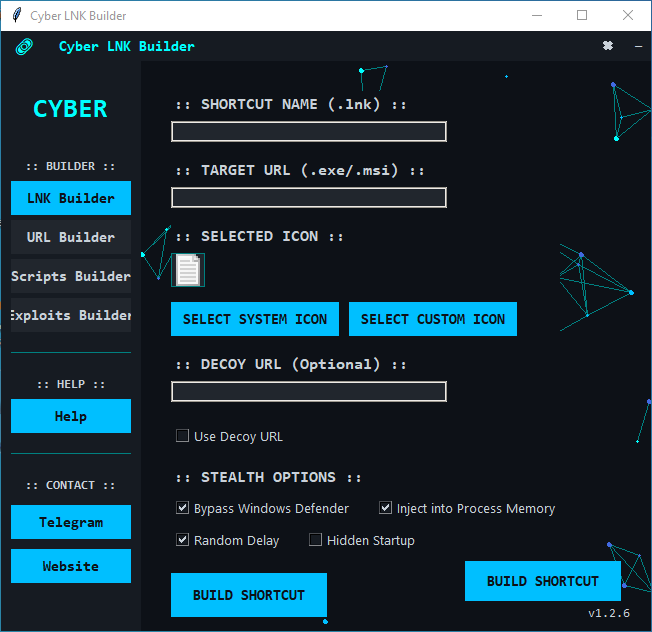Image resolution: width=652 pixels, height=632 pixels.
Task: Click the CYBER logo text in the sidebar
Action: (70, 109)
